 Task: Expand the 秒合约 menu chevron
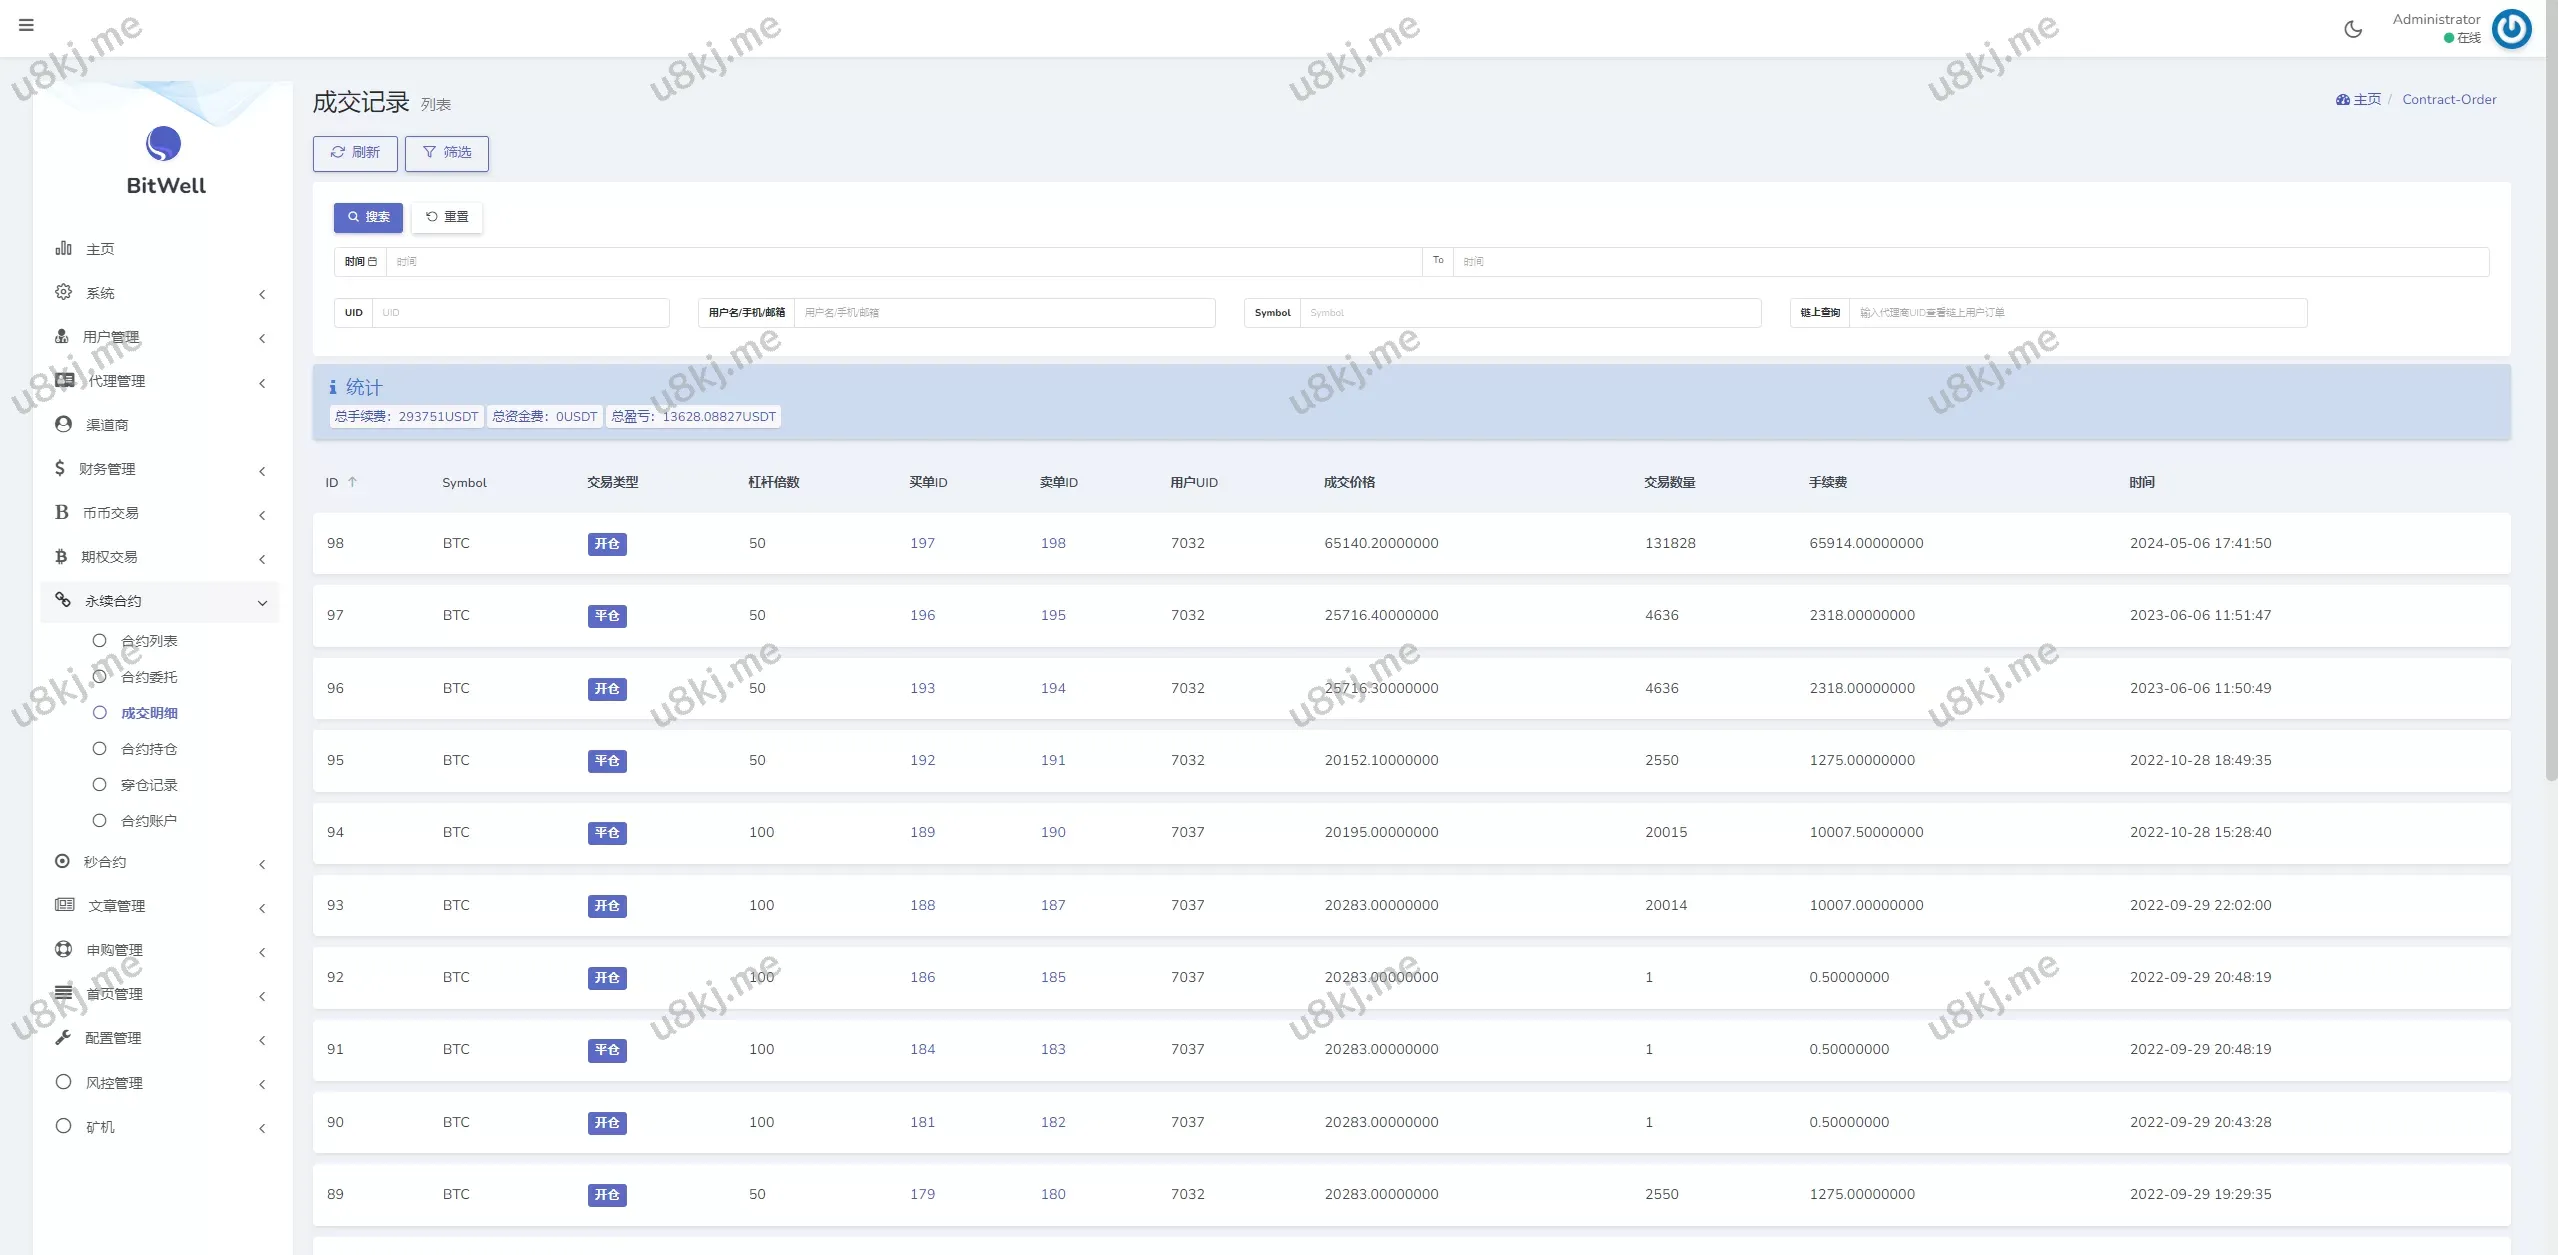262,864
